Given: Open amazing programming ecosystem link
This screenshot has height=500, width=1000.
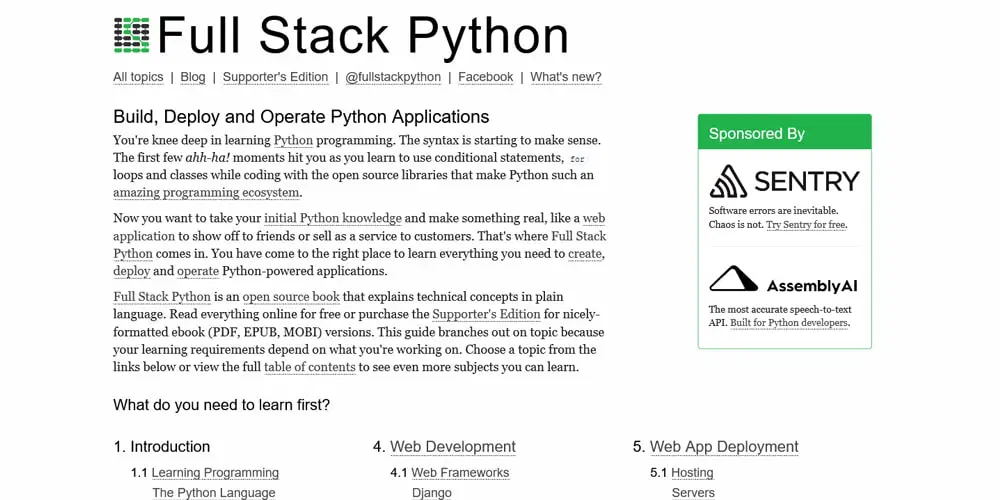Looking at the screenshot, I should [206, 193].
